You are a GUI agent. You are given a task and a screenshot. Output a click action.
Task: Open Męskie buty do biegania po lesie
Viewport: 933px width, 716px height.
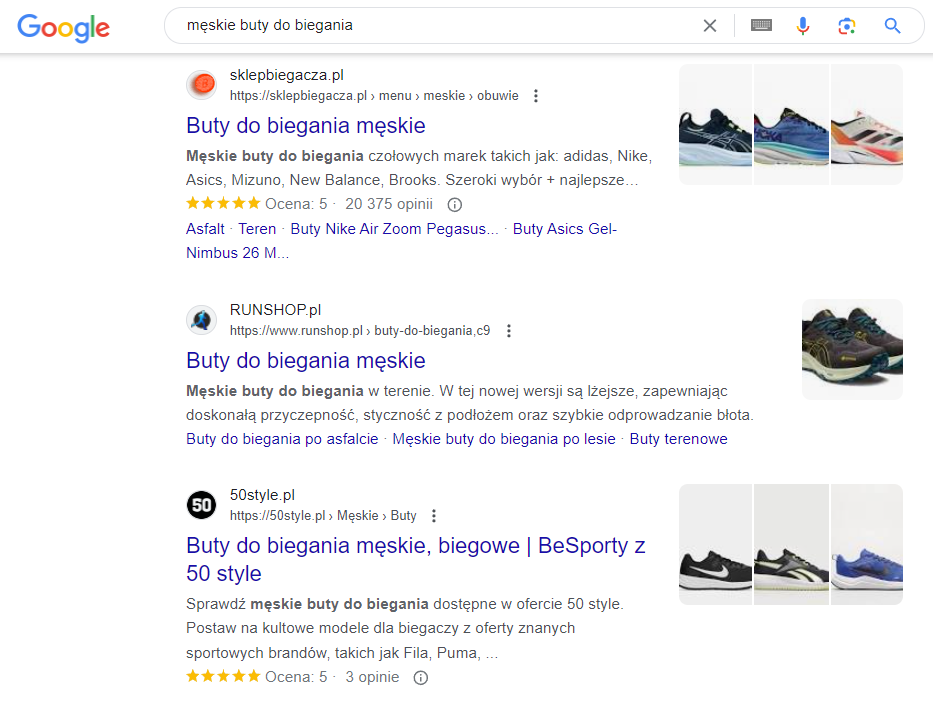[x=503, y=439]
